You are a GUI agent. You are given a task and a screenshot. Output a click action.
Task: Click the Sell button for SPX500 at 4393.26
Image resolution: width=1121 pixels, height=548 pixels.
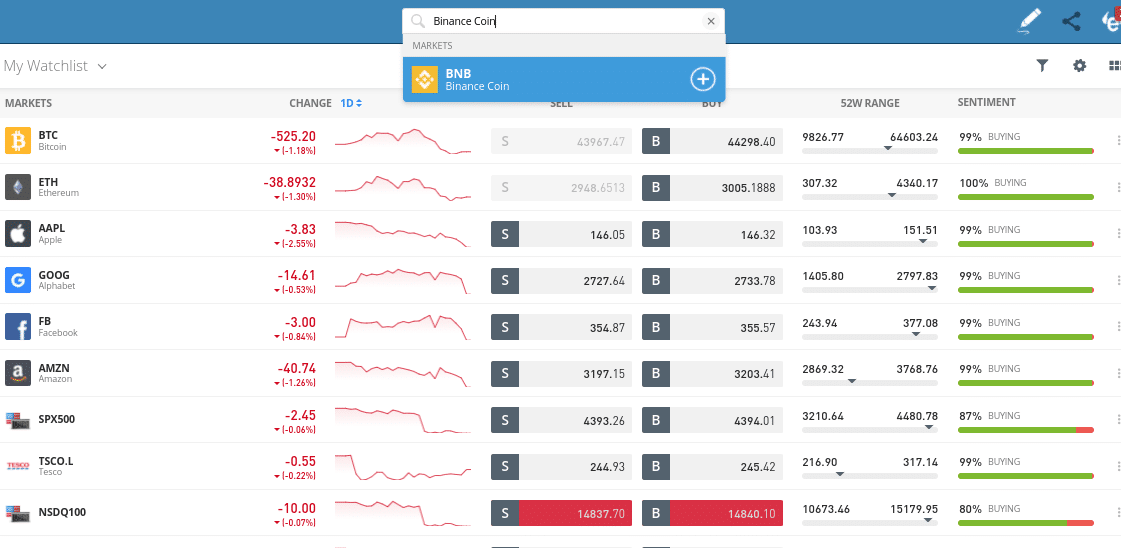pyautogui.click(x=561, y=420)
